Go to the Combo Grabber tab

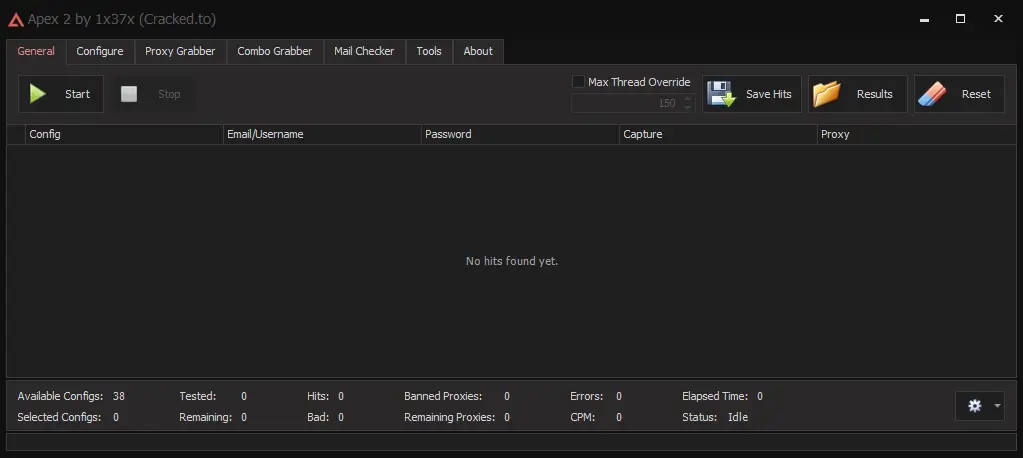[x=274, y=51]
